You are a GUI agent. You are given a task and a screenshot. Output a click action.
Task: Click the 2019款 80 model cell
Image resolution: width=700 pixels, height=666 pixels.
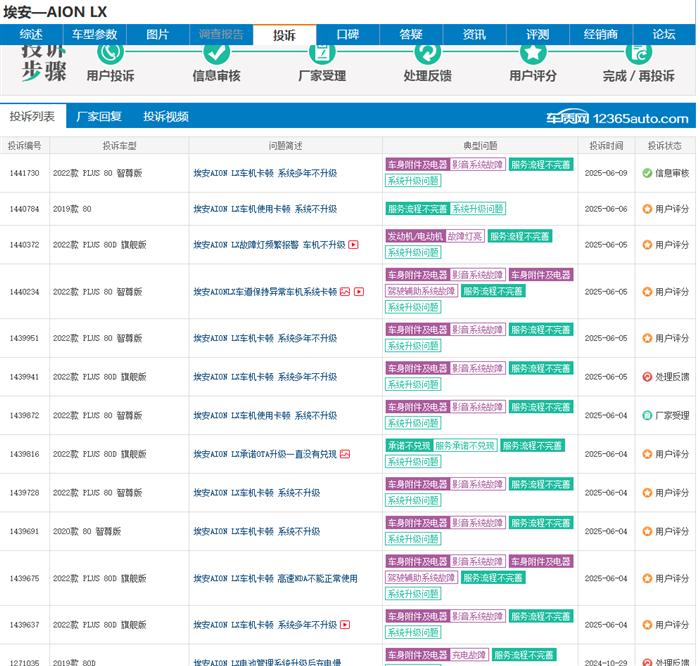click(72, 209)
